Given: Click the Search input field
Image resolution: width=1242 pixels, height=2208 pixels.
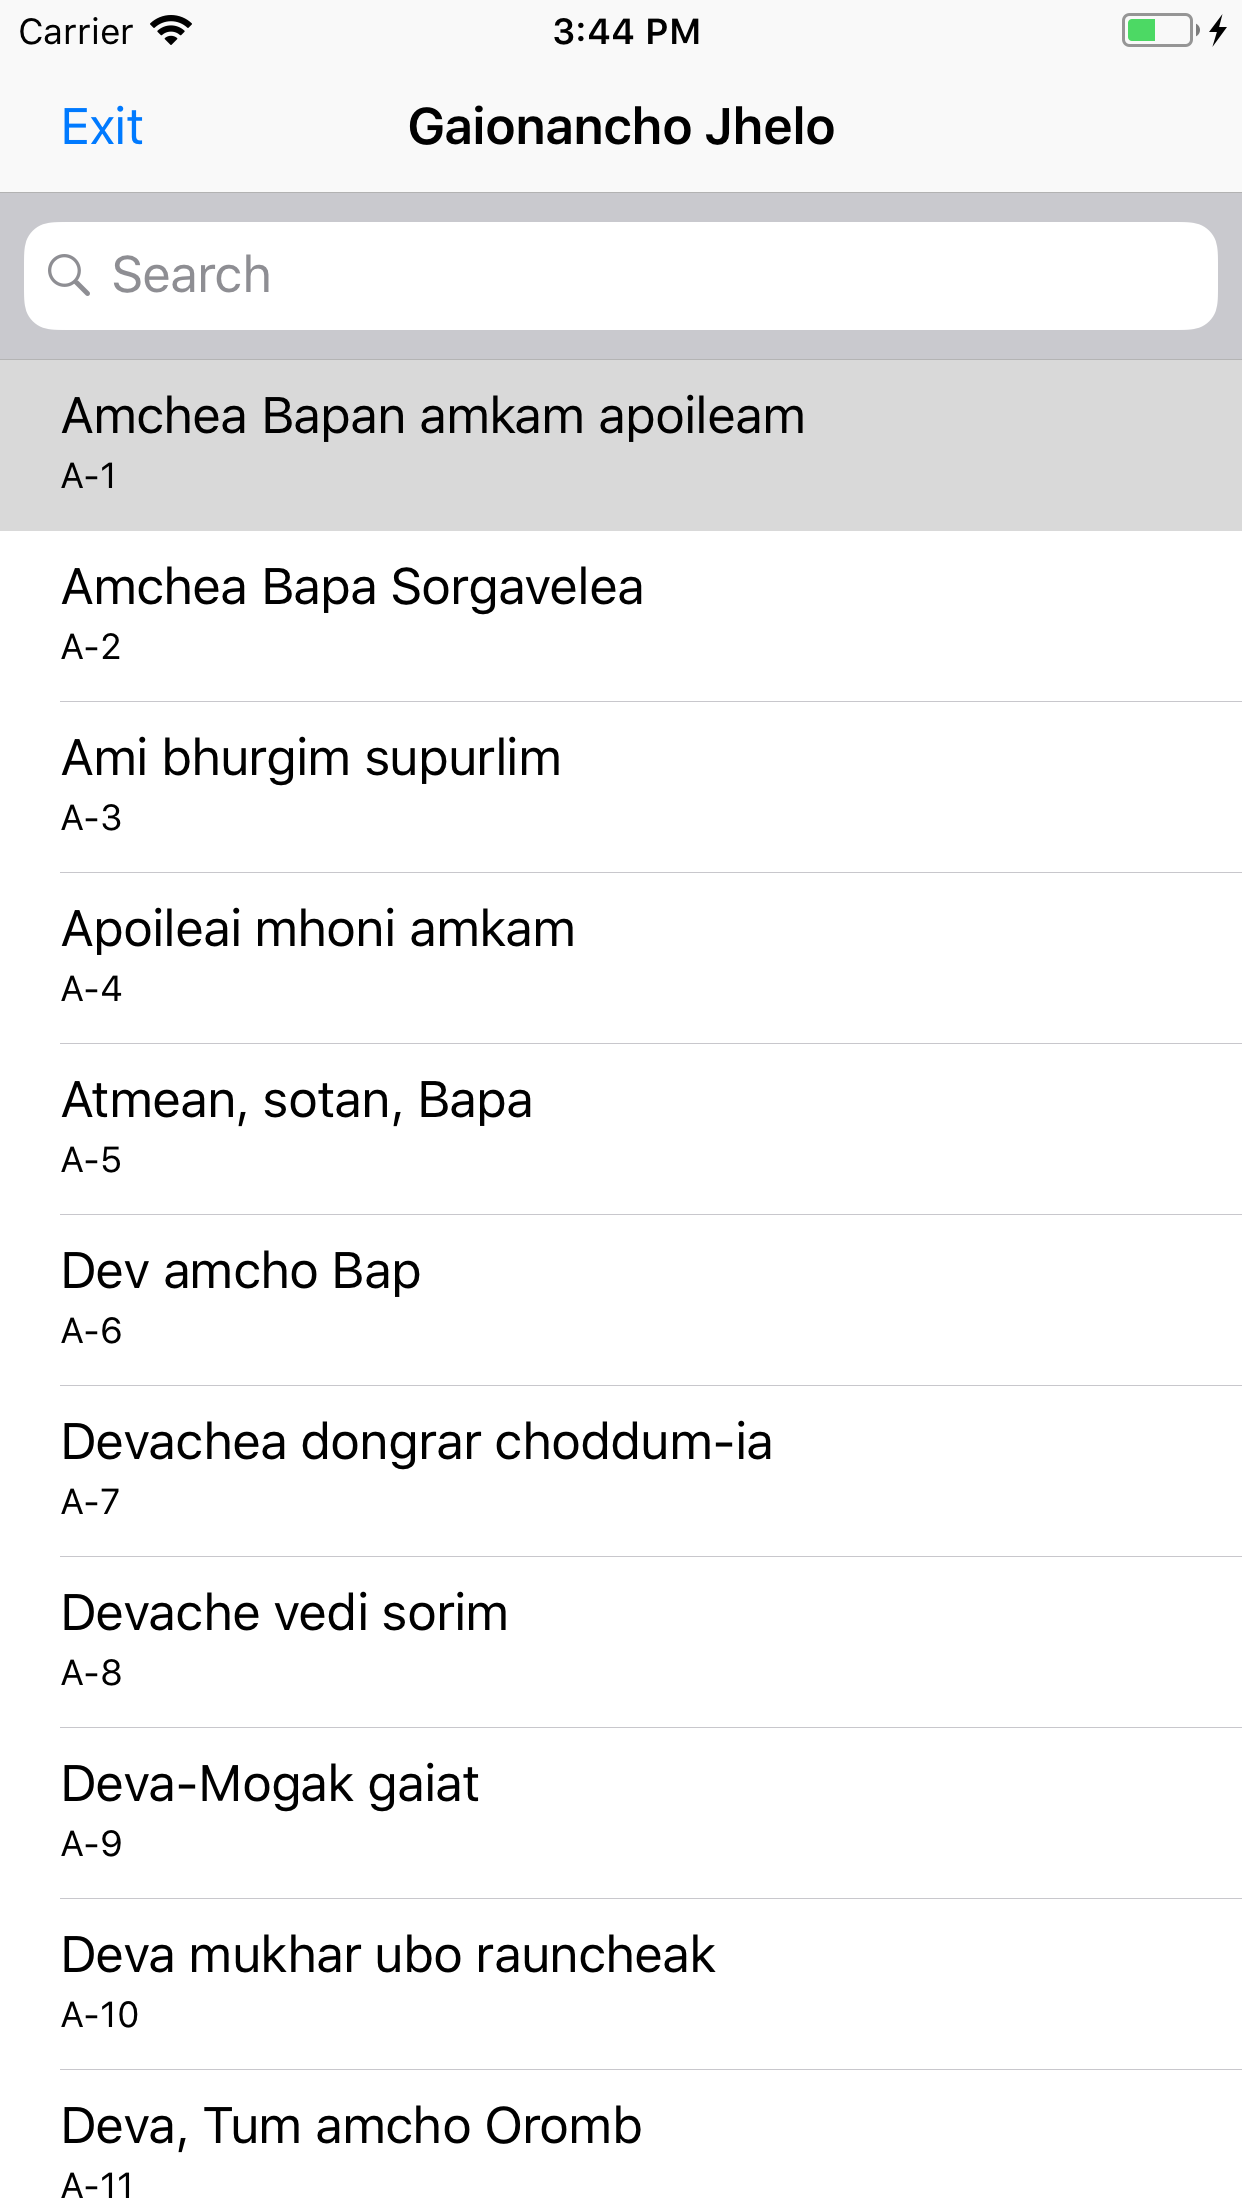Looking at the screenshot, I should point(621,276).
